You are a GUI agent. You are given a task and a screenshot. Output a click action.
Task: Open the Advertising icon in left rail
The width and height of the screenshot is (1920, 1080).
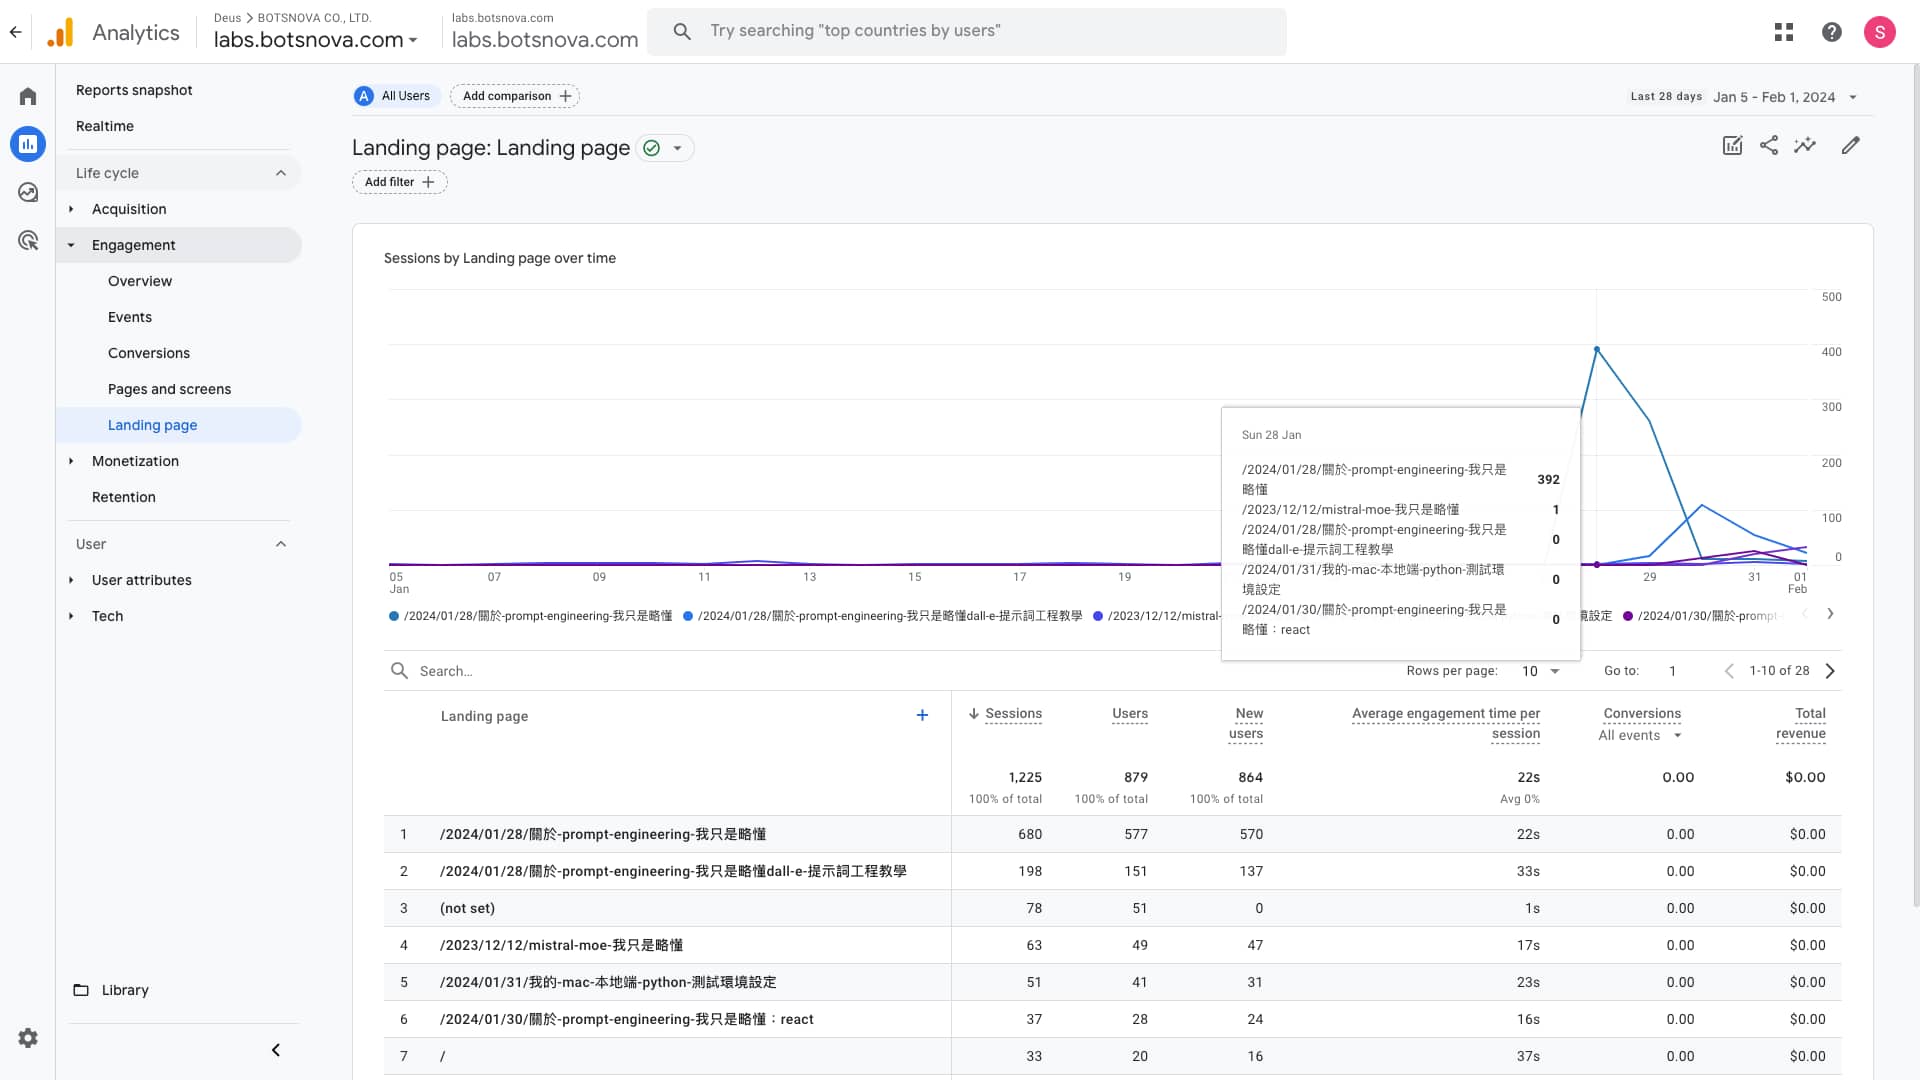(x=28, y=240)
